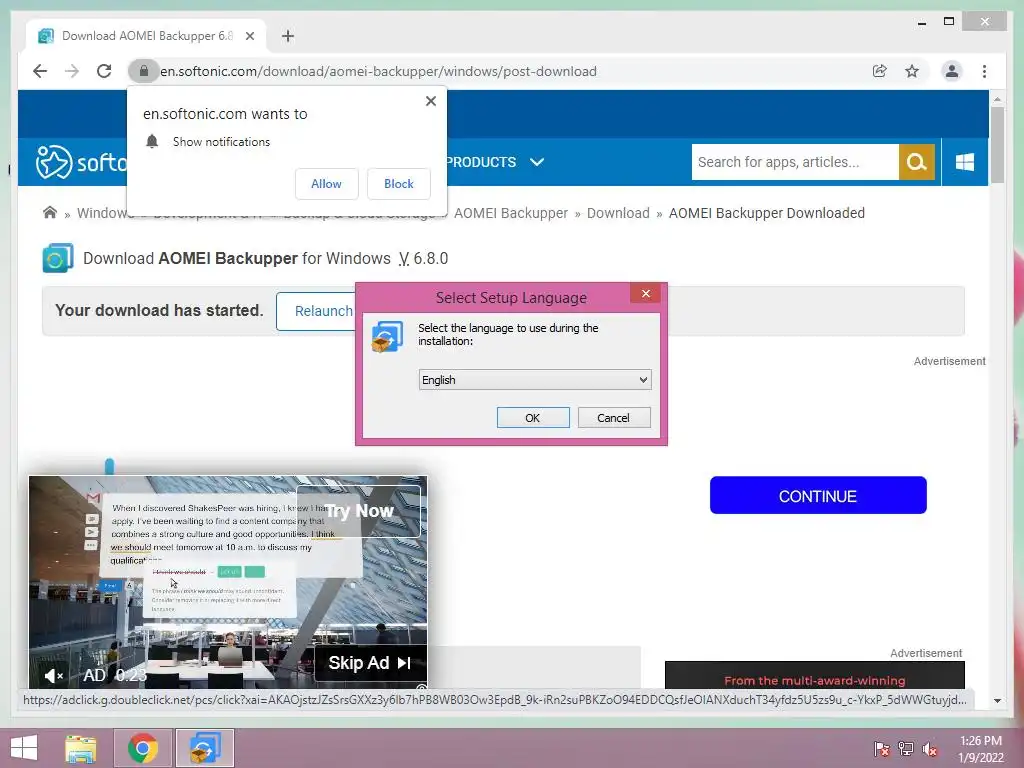Image resolution: width=1024 pixels, height=768 pixels.
Task: Dismiss the notification permission popup
Action: click(430, 101)
